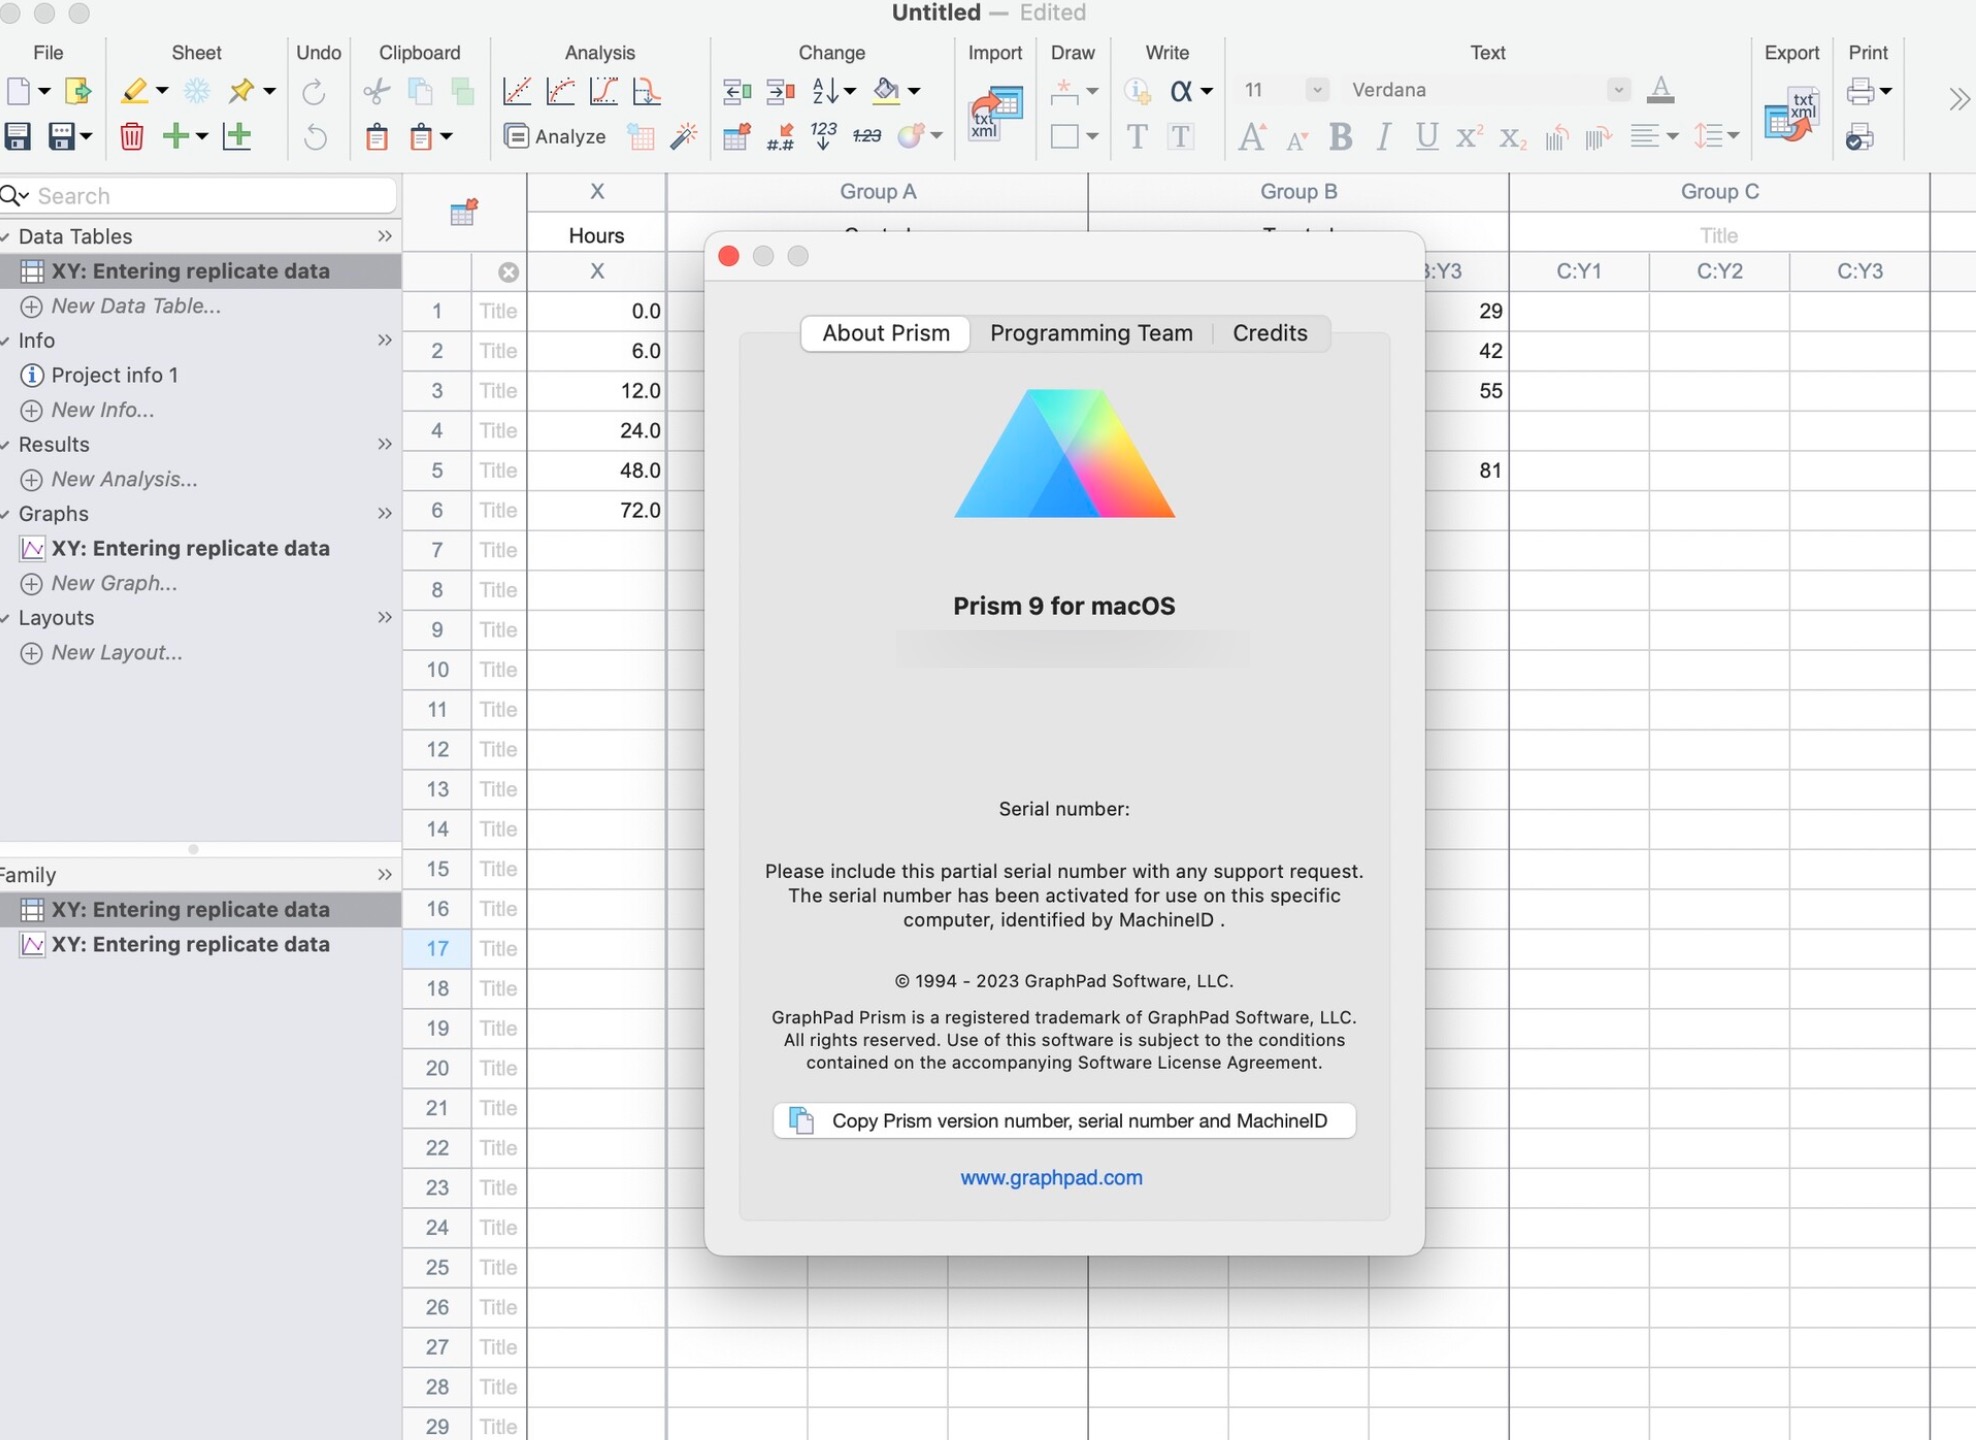Viewport: 1976px width, 1440px height.
Task: Toggle Italic text formatting
Action: point(1384,137)
